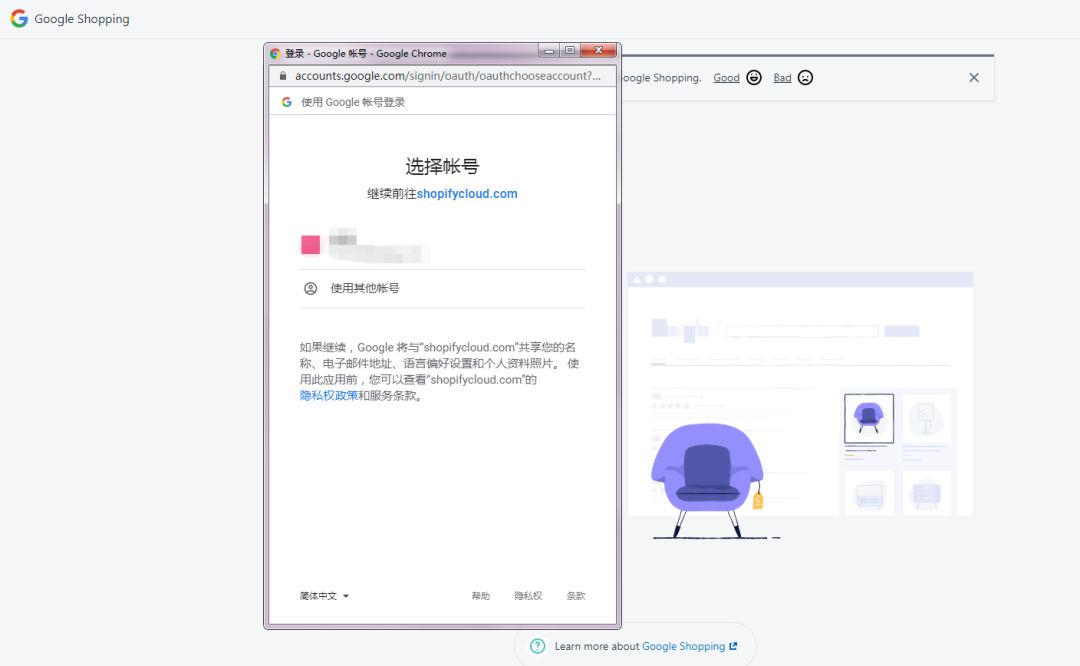Click the smiling face Good feedback icon
The image size is (1080, 666).
[x=754, y=77]
